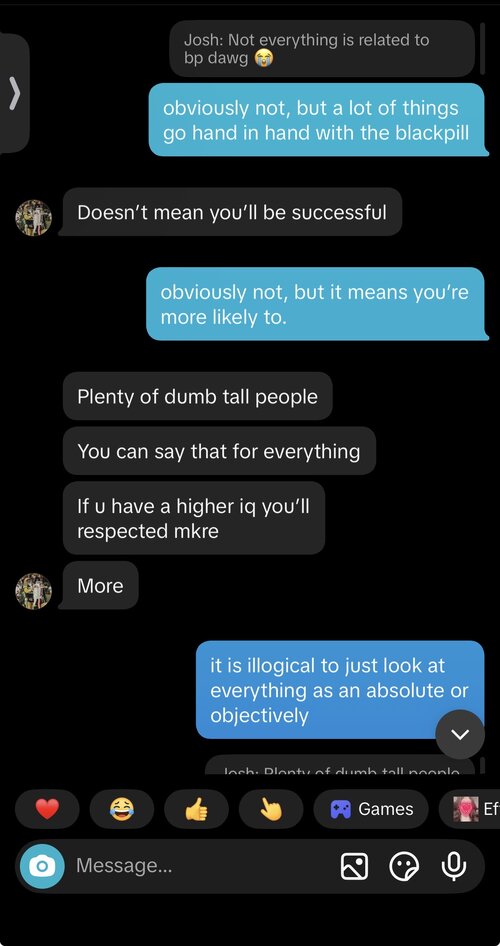Expand the side panel chevron handle
This screenshot has height=946, width=500.
pyautogui.click(x=14, y=94)
